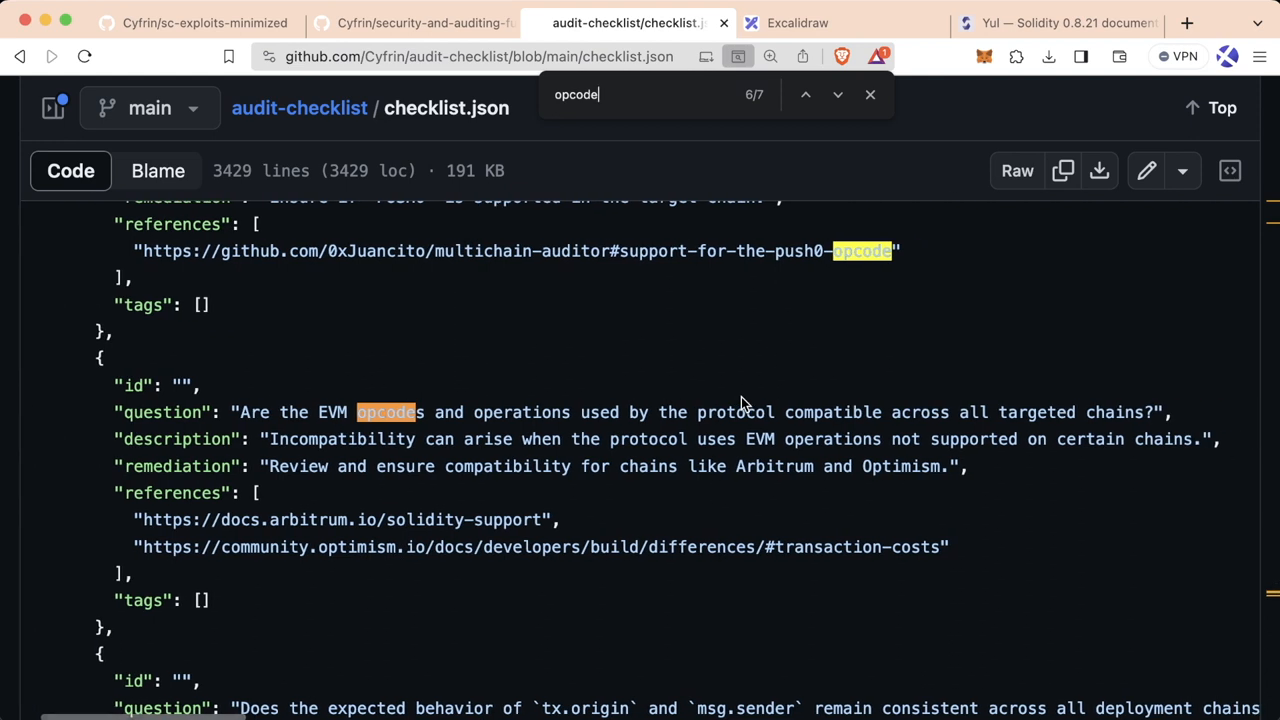Screen dimensions: 1280x720
Task: Copy raw file contents with the copy icon
Action: point(1063,170)
